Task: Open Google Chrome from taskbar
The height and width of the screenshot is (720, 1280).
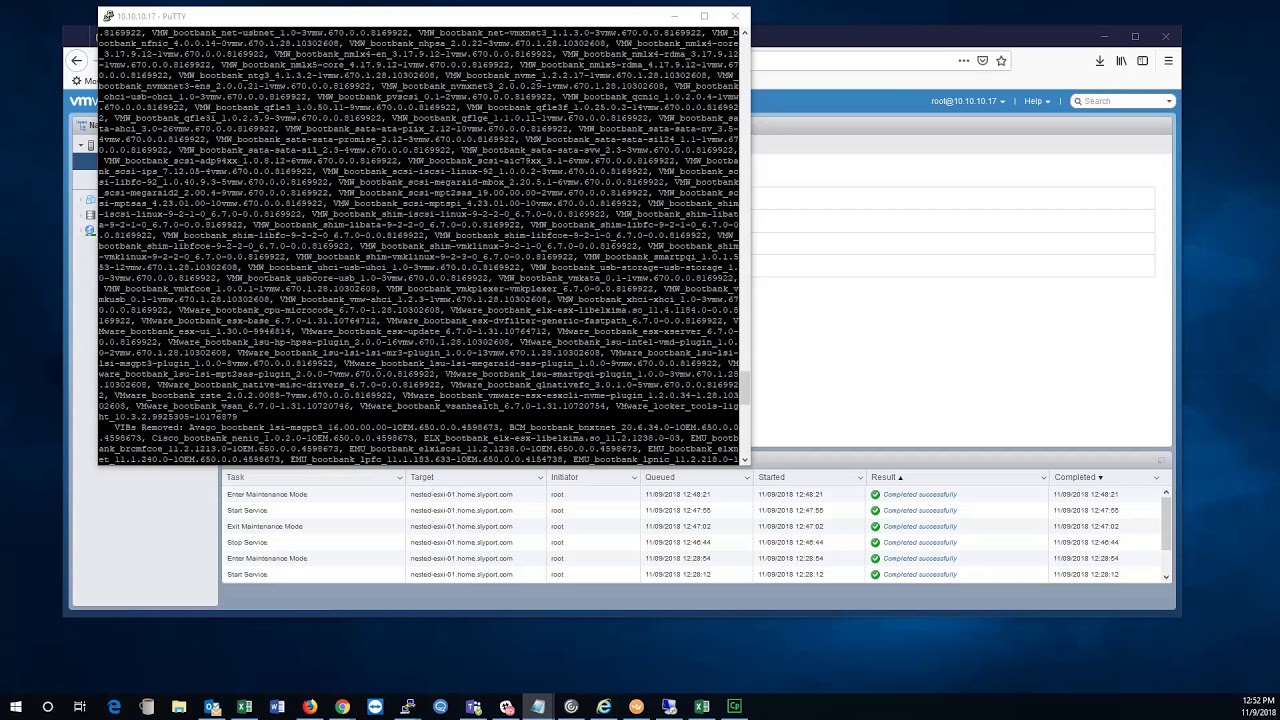Action: [342, 707]
